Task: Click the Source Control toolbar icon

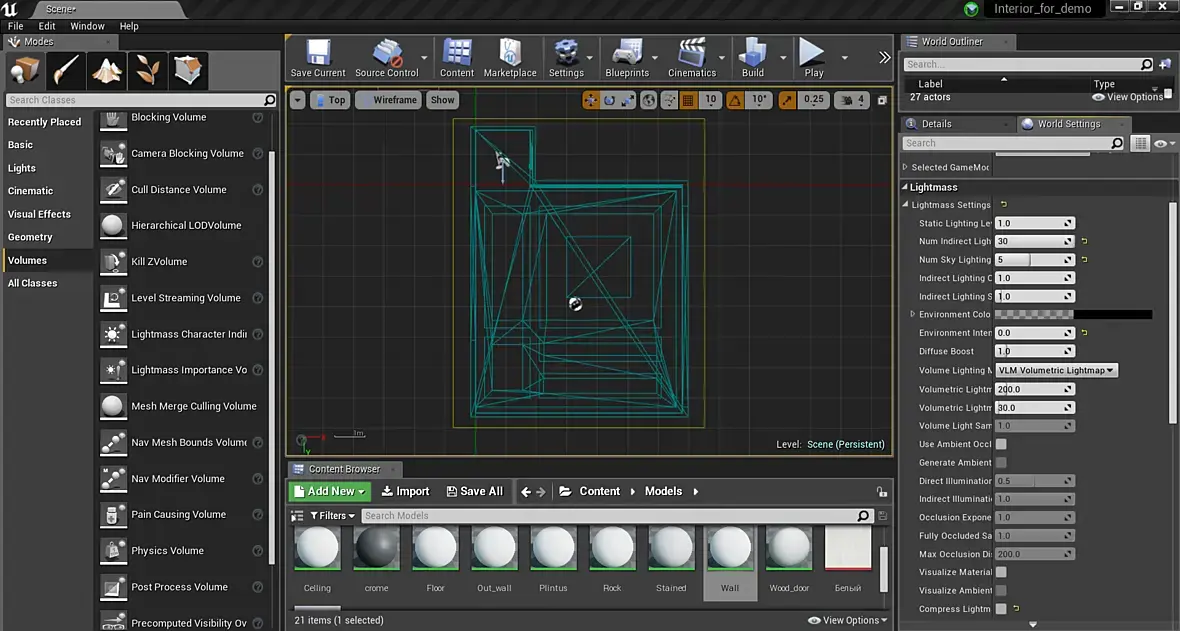Action: [386, 58]
